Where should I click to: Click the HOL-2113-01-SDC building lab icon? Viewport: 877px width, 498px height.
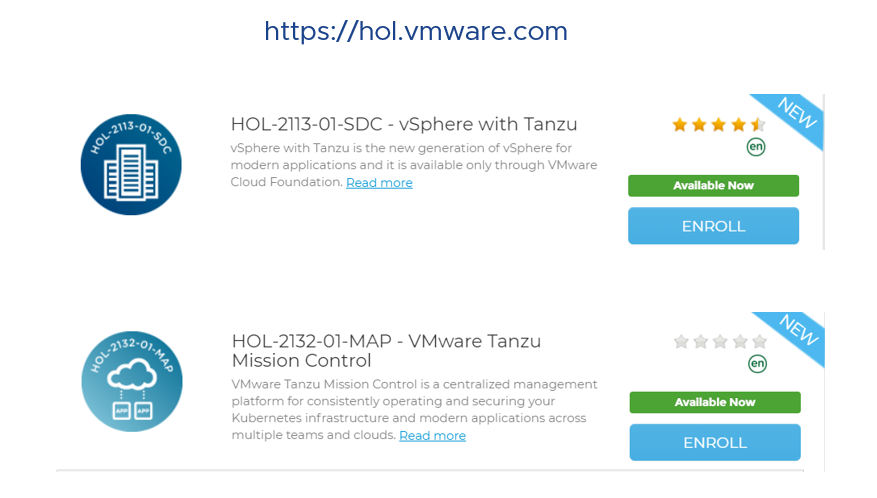tap(131, 165)
